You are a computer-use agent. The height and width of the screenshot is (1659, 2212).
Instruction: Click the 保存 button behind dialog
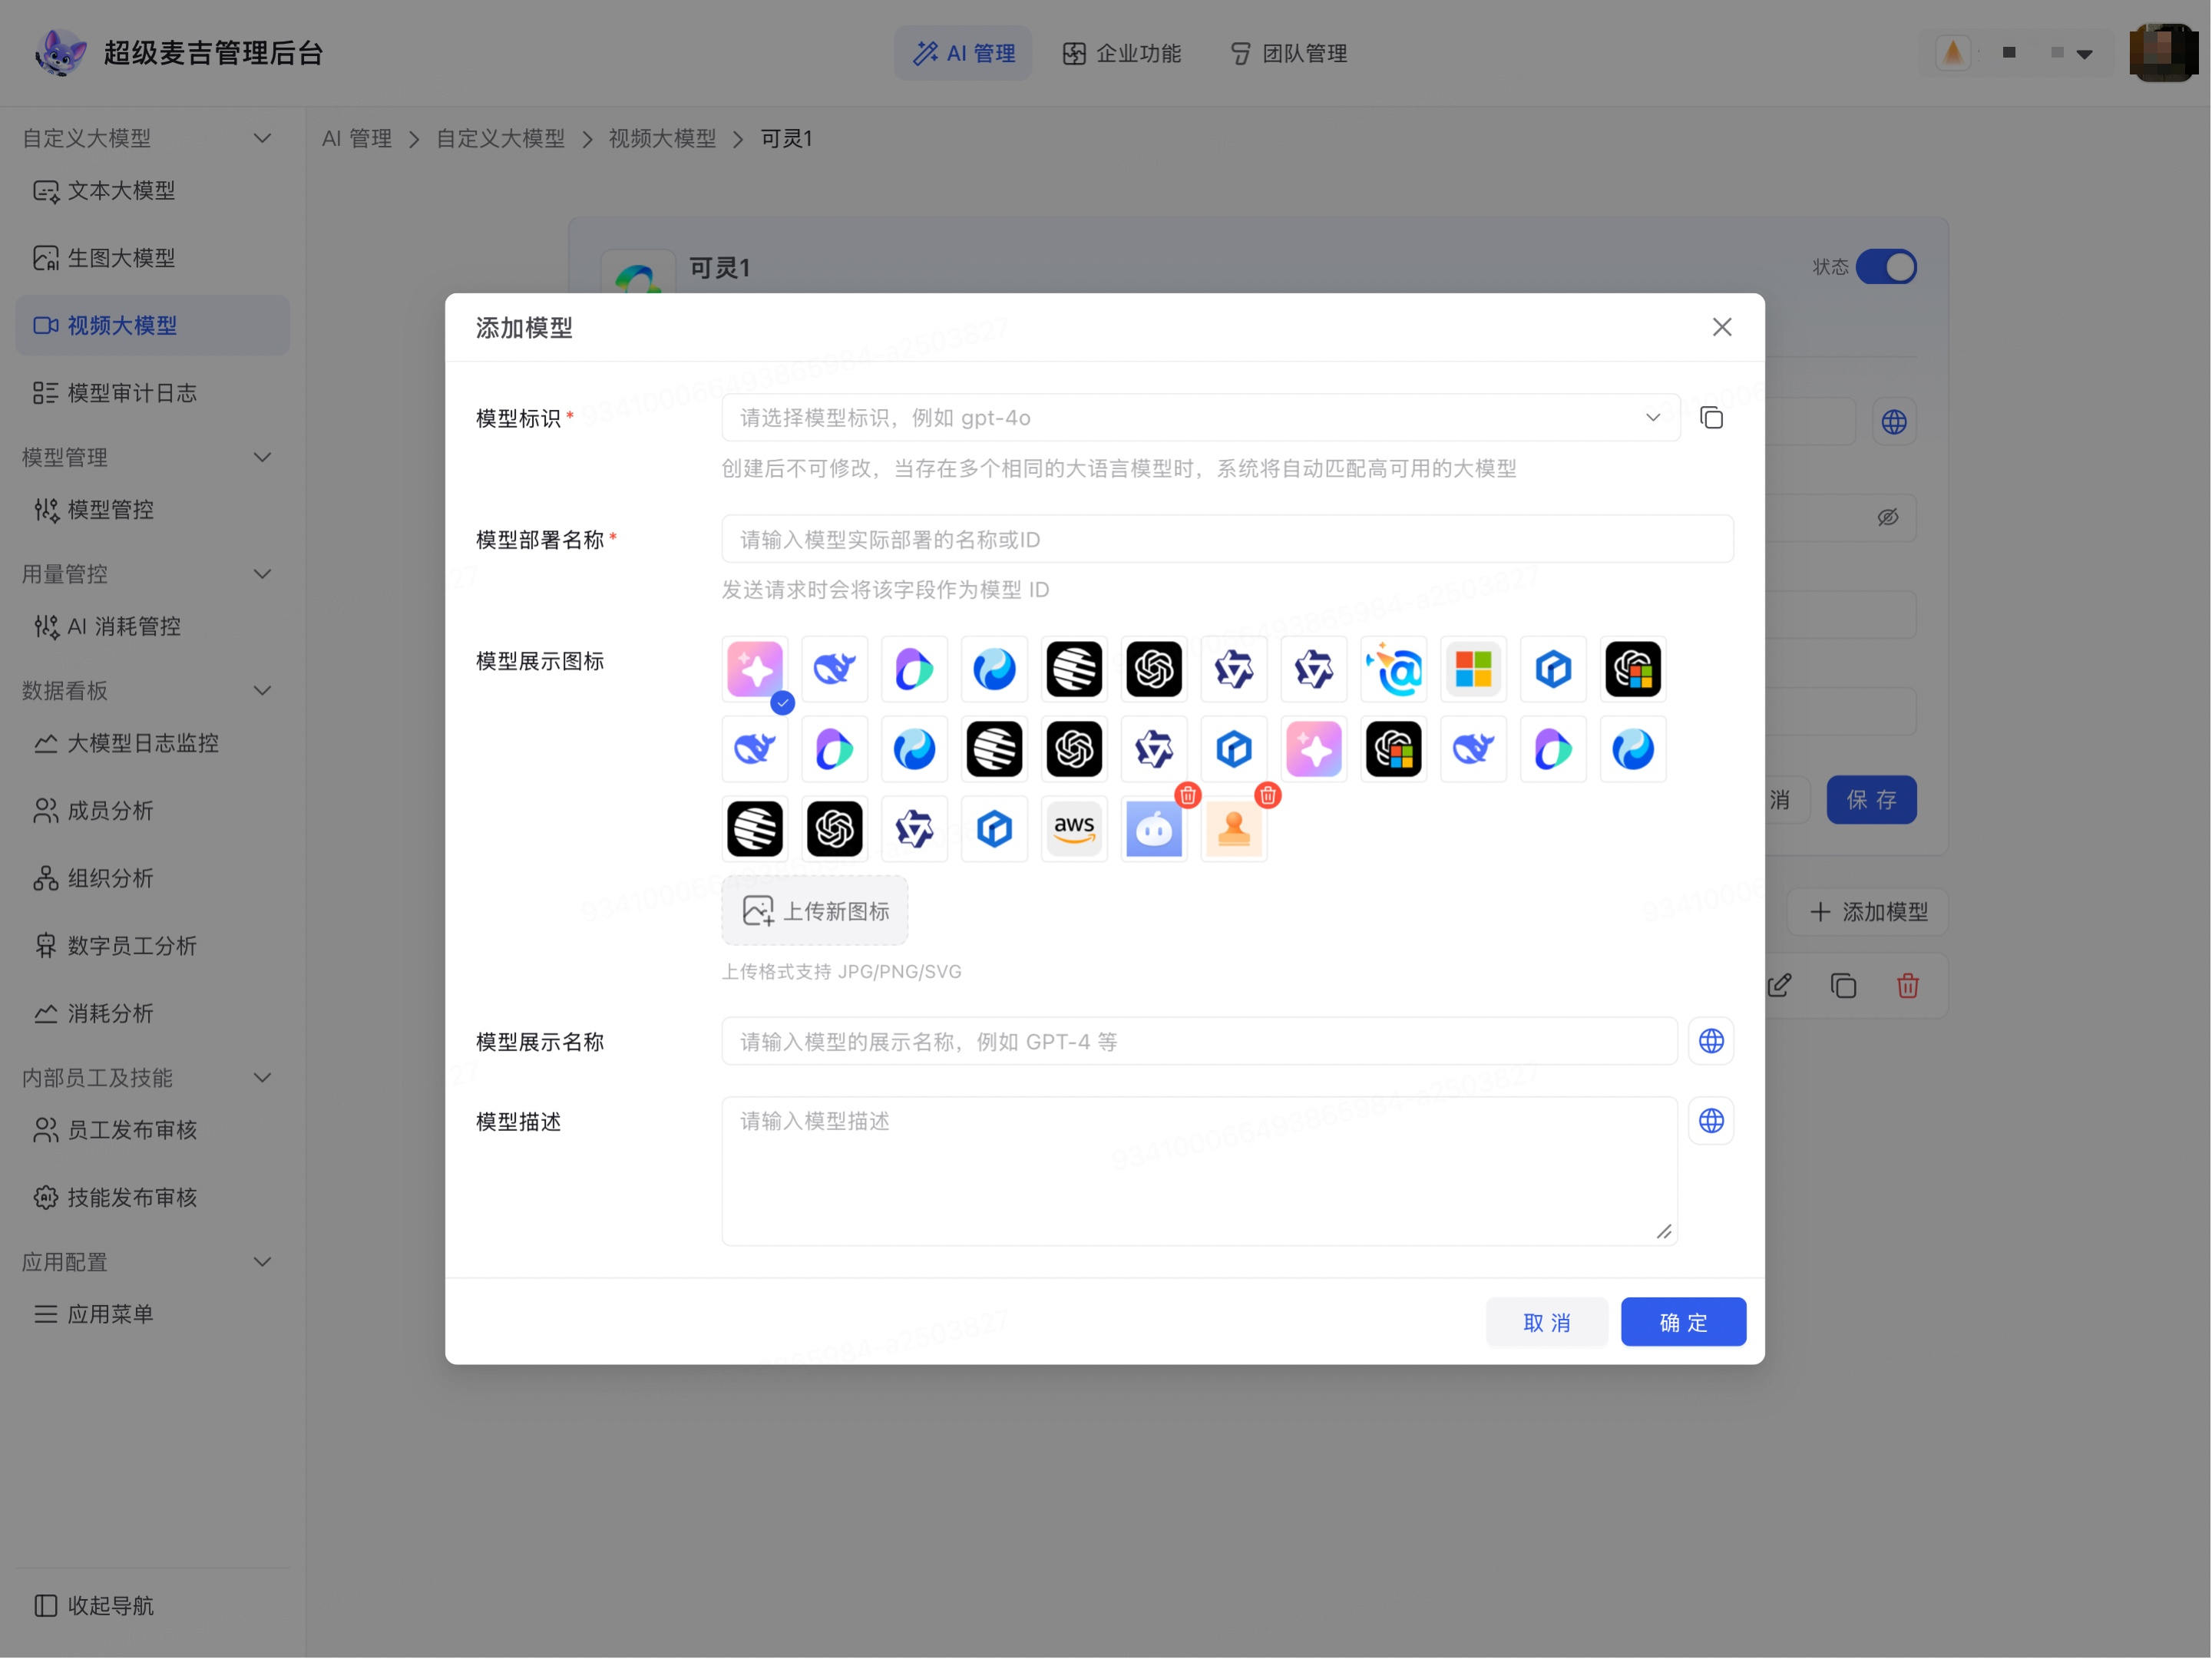pyautogui.click(x=1871, y=800)
